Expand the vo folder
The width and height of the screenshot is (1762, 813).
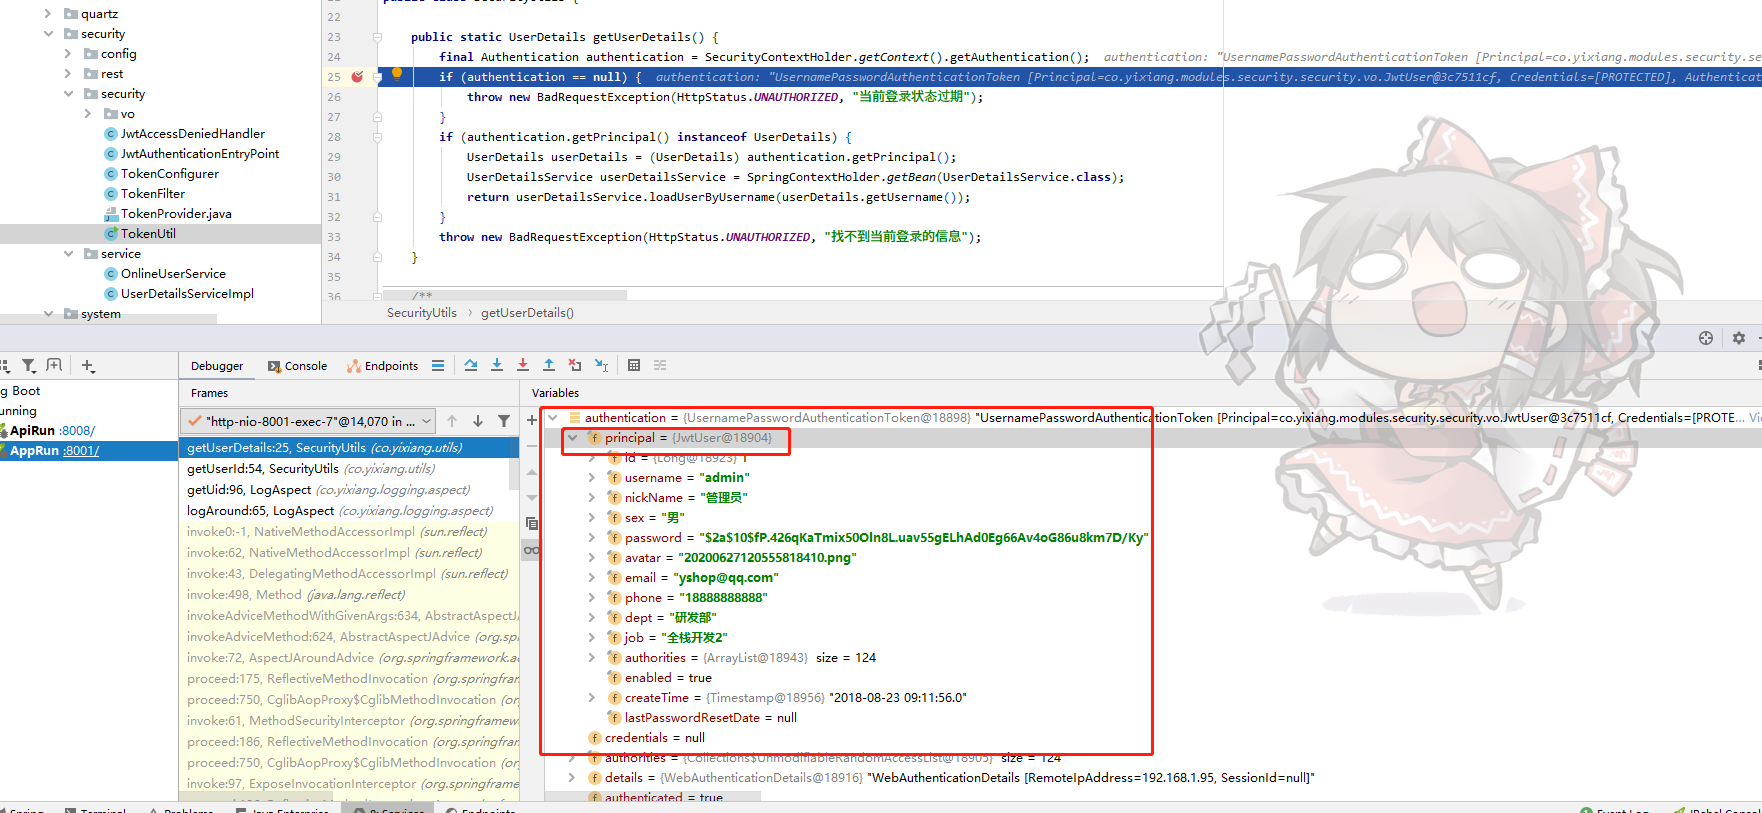pos(88,114)
